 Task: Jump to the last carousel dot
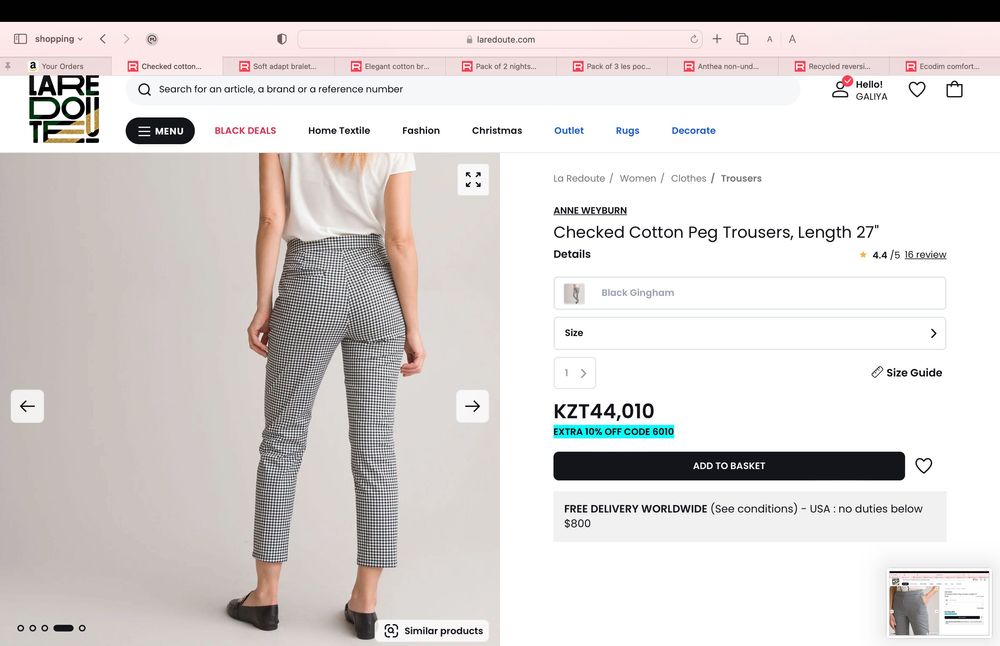pyautogui.click(x=82, y=628)
